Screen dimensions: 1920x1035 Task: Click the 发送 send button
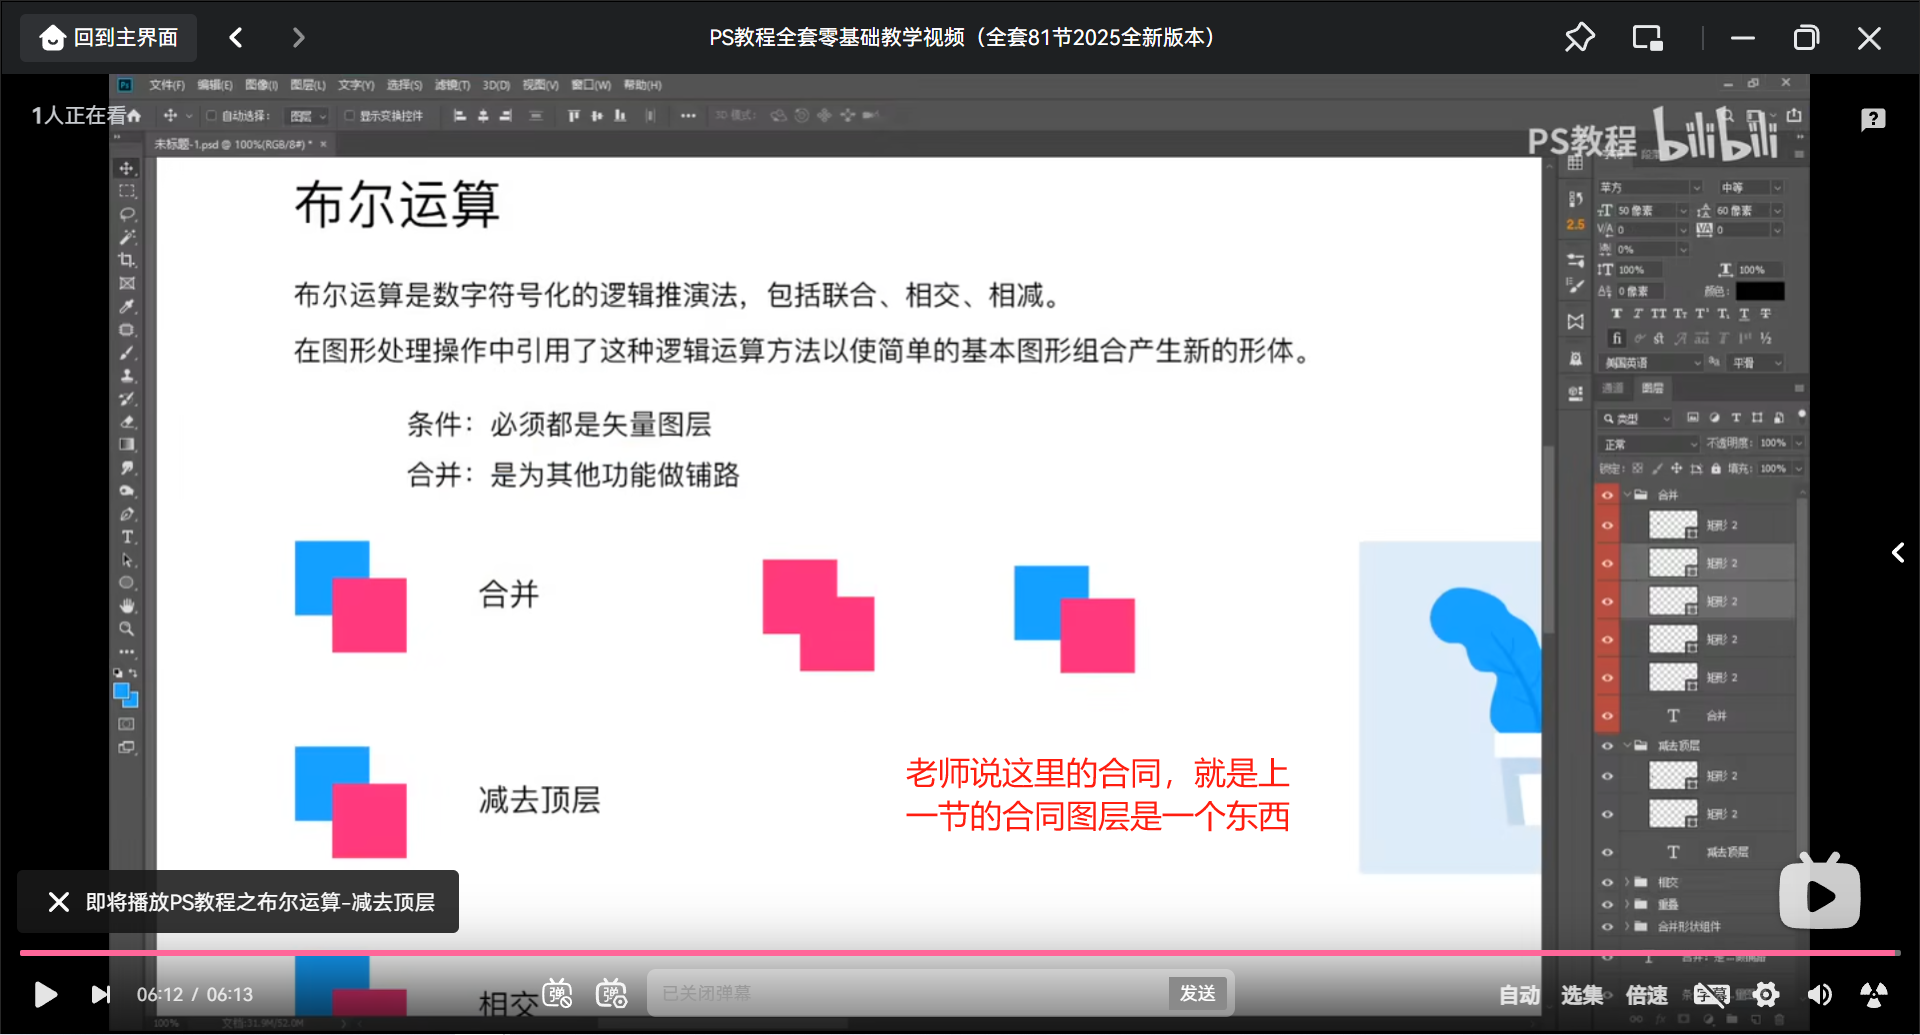(x=1197, y=993)
